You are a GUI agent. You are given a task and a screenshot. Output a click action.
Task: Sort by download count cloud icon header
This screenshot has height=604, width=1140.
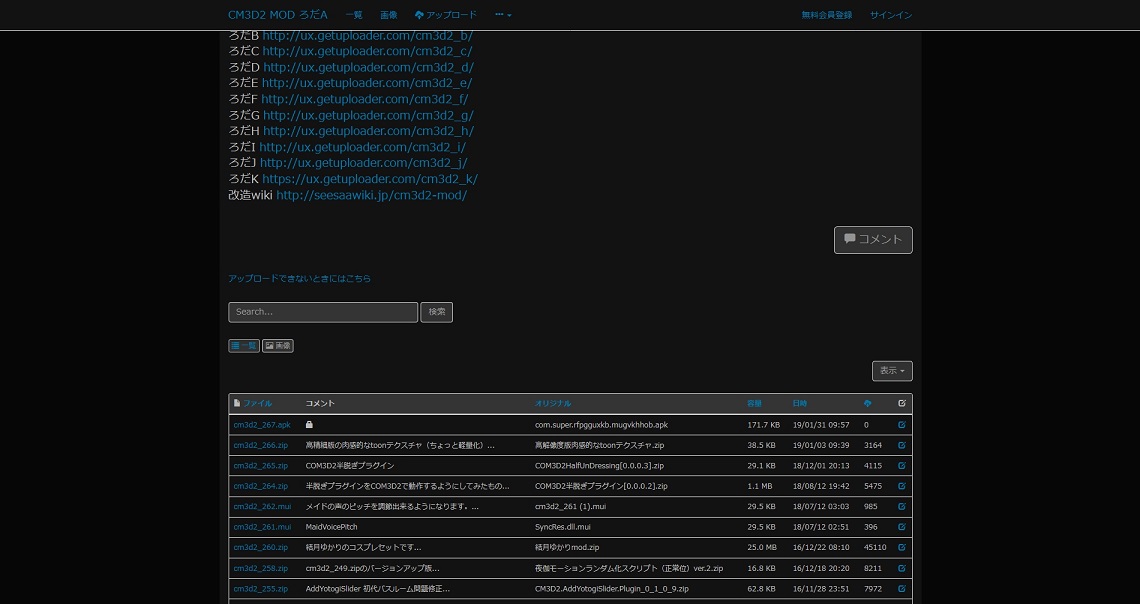point(867,403)
